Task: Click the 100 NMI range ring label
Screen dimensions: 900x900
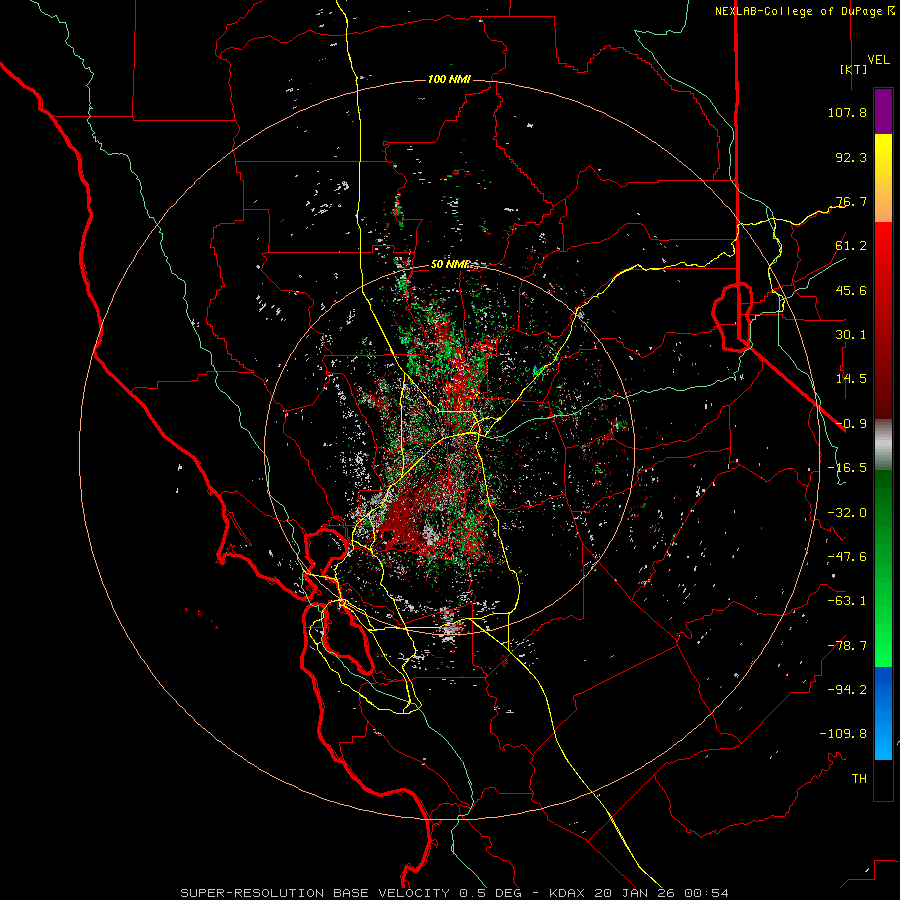Action: coord(449,79)
